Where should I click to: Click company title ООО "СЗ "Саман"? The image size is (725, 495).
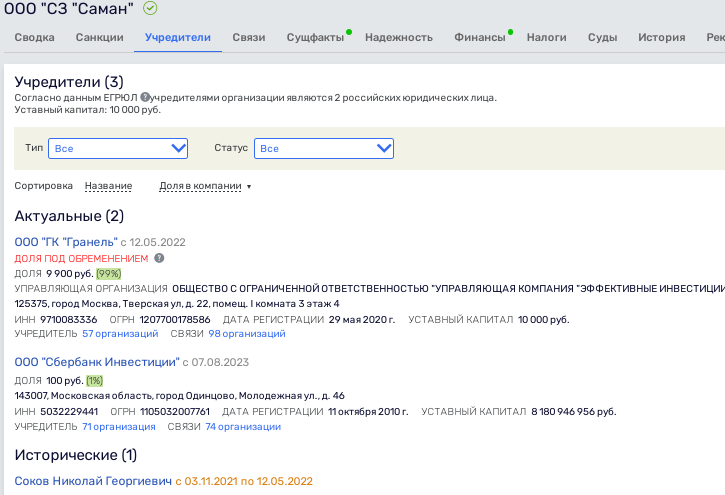click(68, 8)
